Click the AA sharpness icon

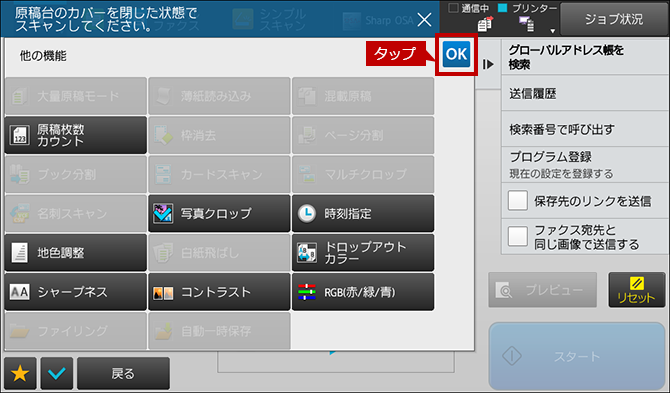coord(20,292)
